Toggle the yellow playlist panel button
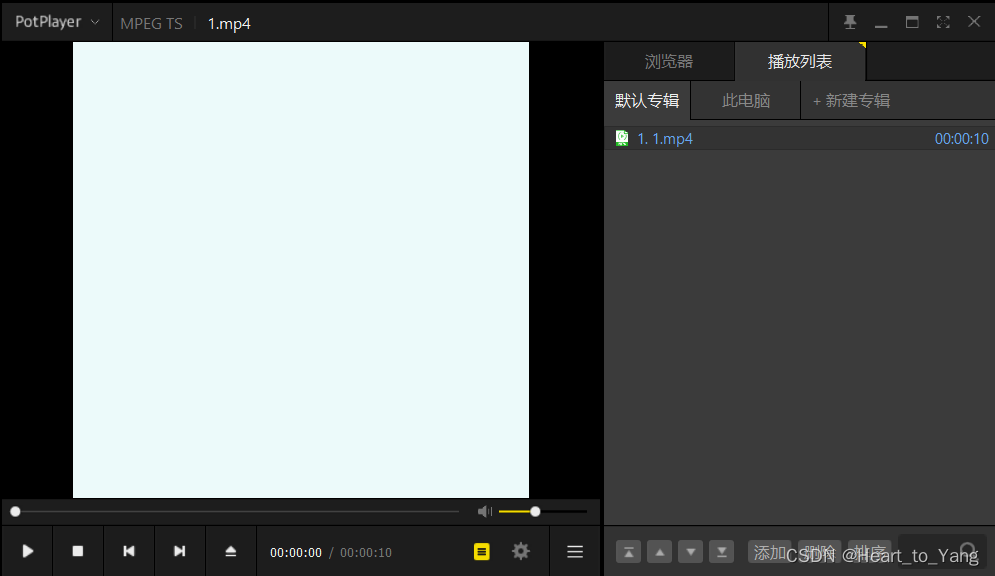Image resolution: width=995 pixels, height=576 pixels. click(482, 552)
